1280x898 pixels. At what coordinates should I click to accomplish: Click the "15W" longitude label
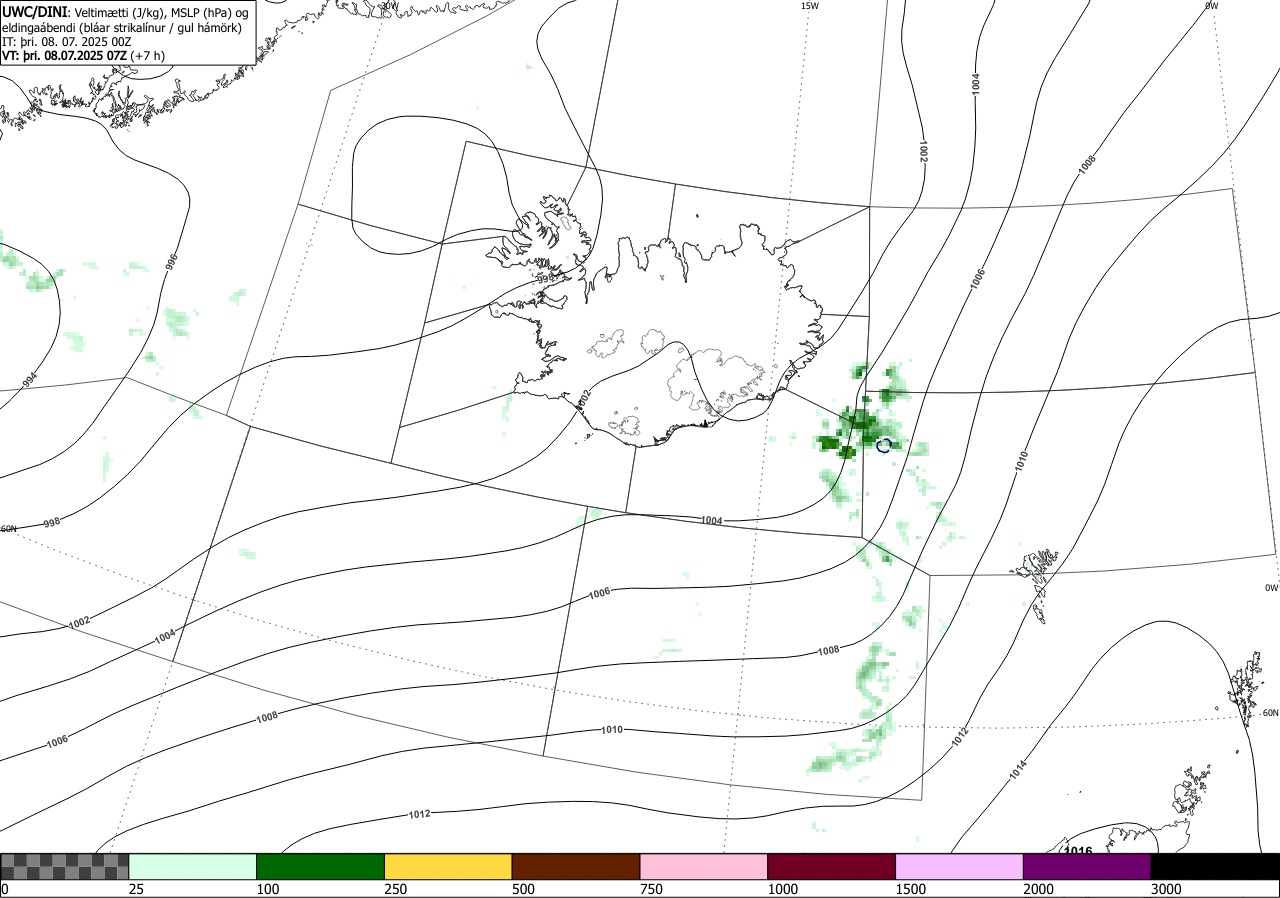(810, 5)
